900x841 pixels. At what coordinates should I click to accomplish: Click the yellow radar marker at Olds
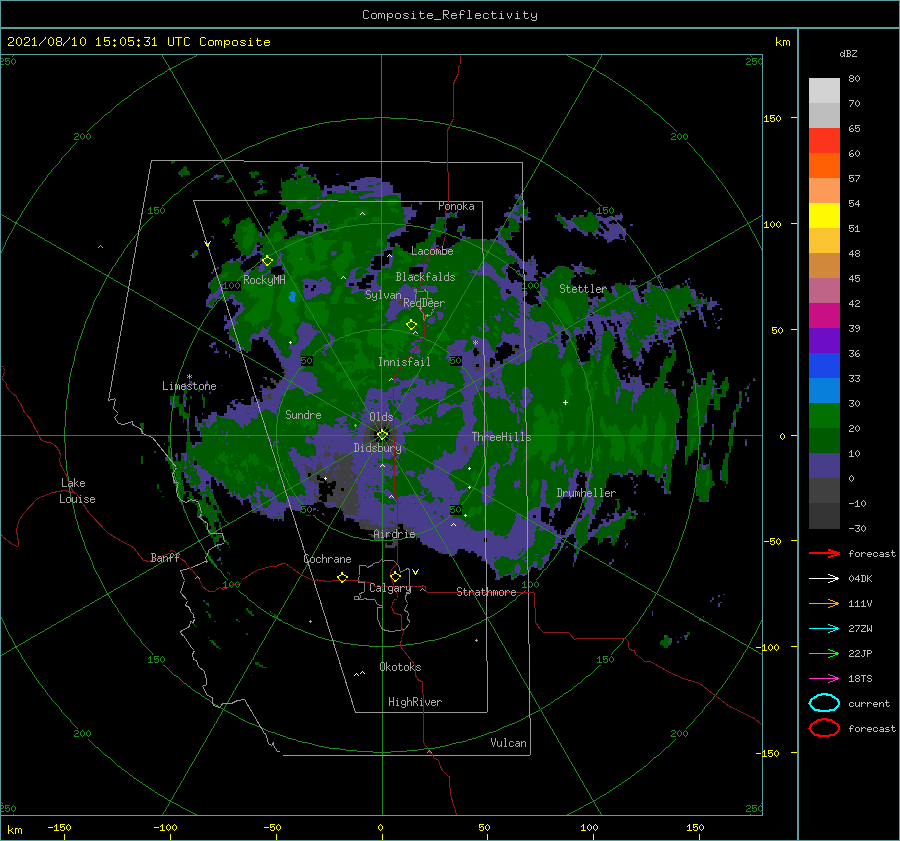tap(382, 435)
